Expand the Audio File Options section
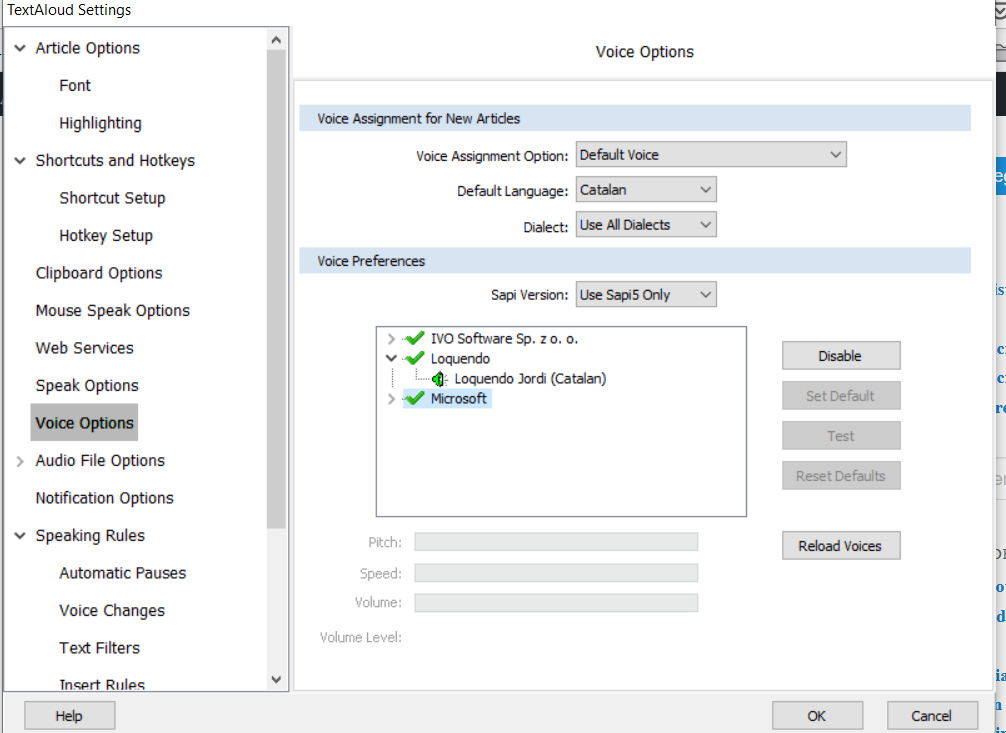 pos(20,461)
